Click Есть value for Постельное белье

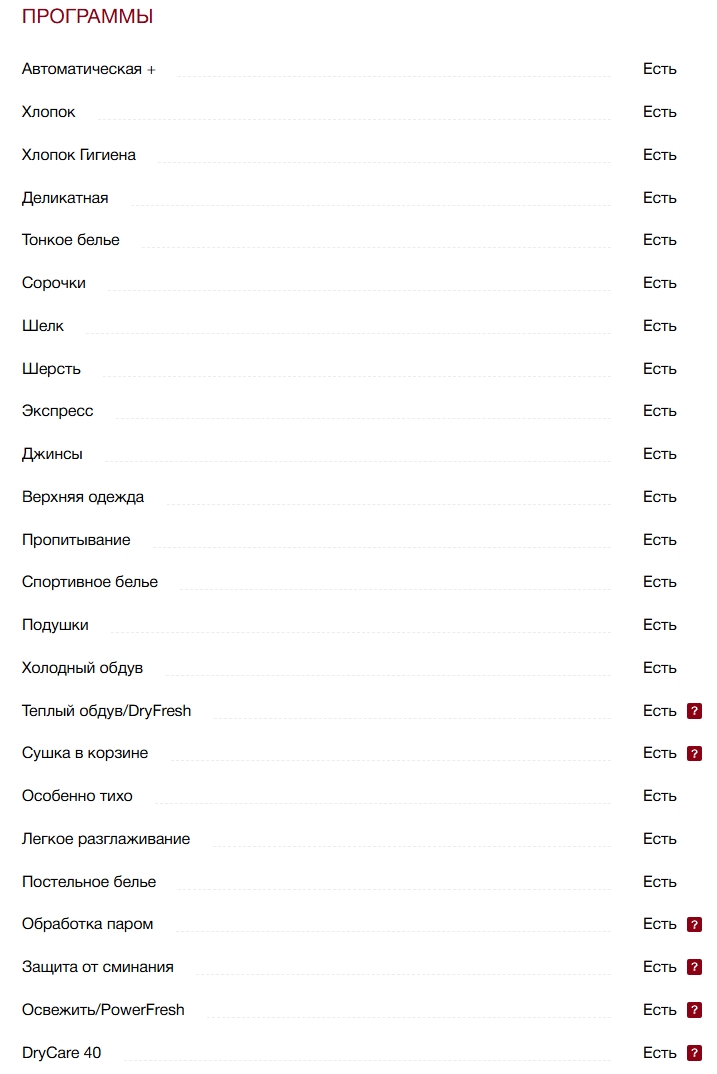660,882
